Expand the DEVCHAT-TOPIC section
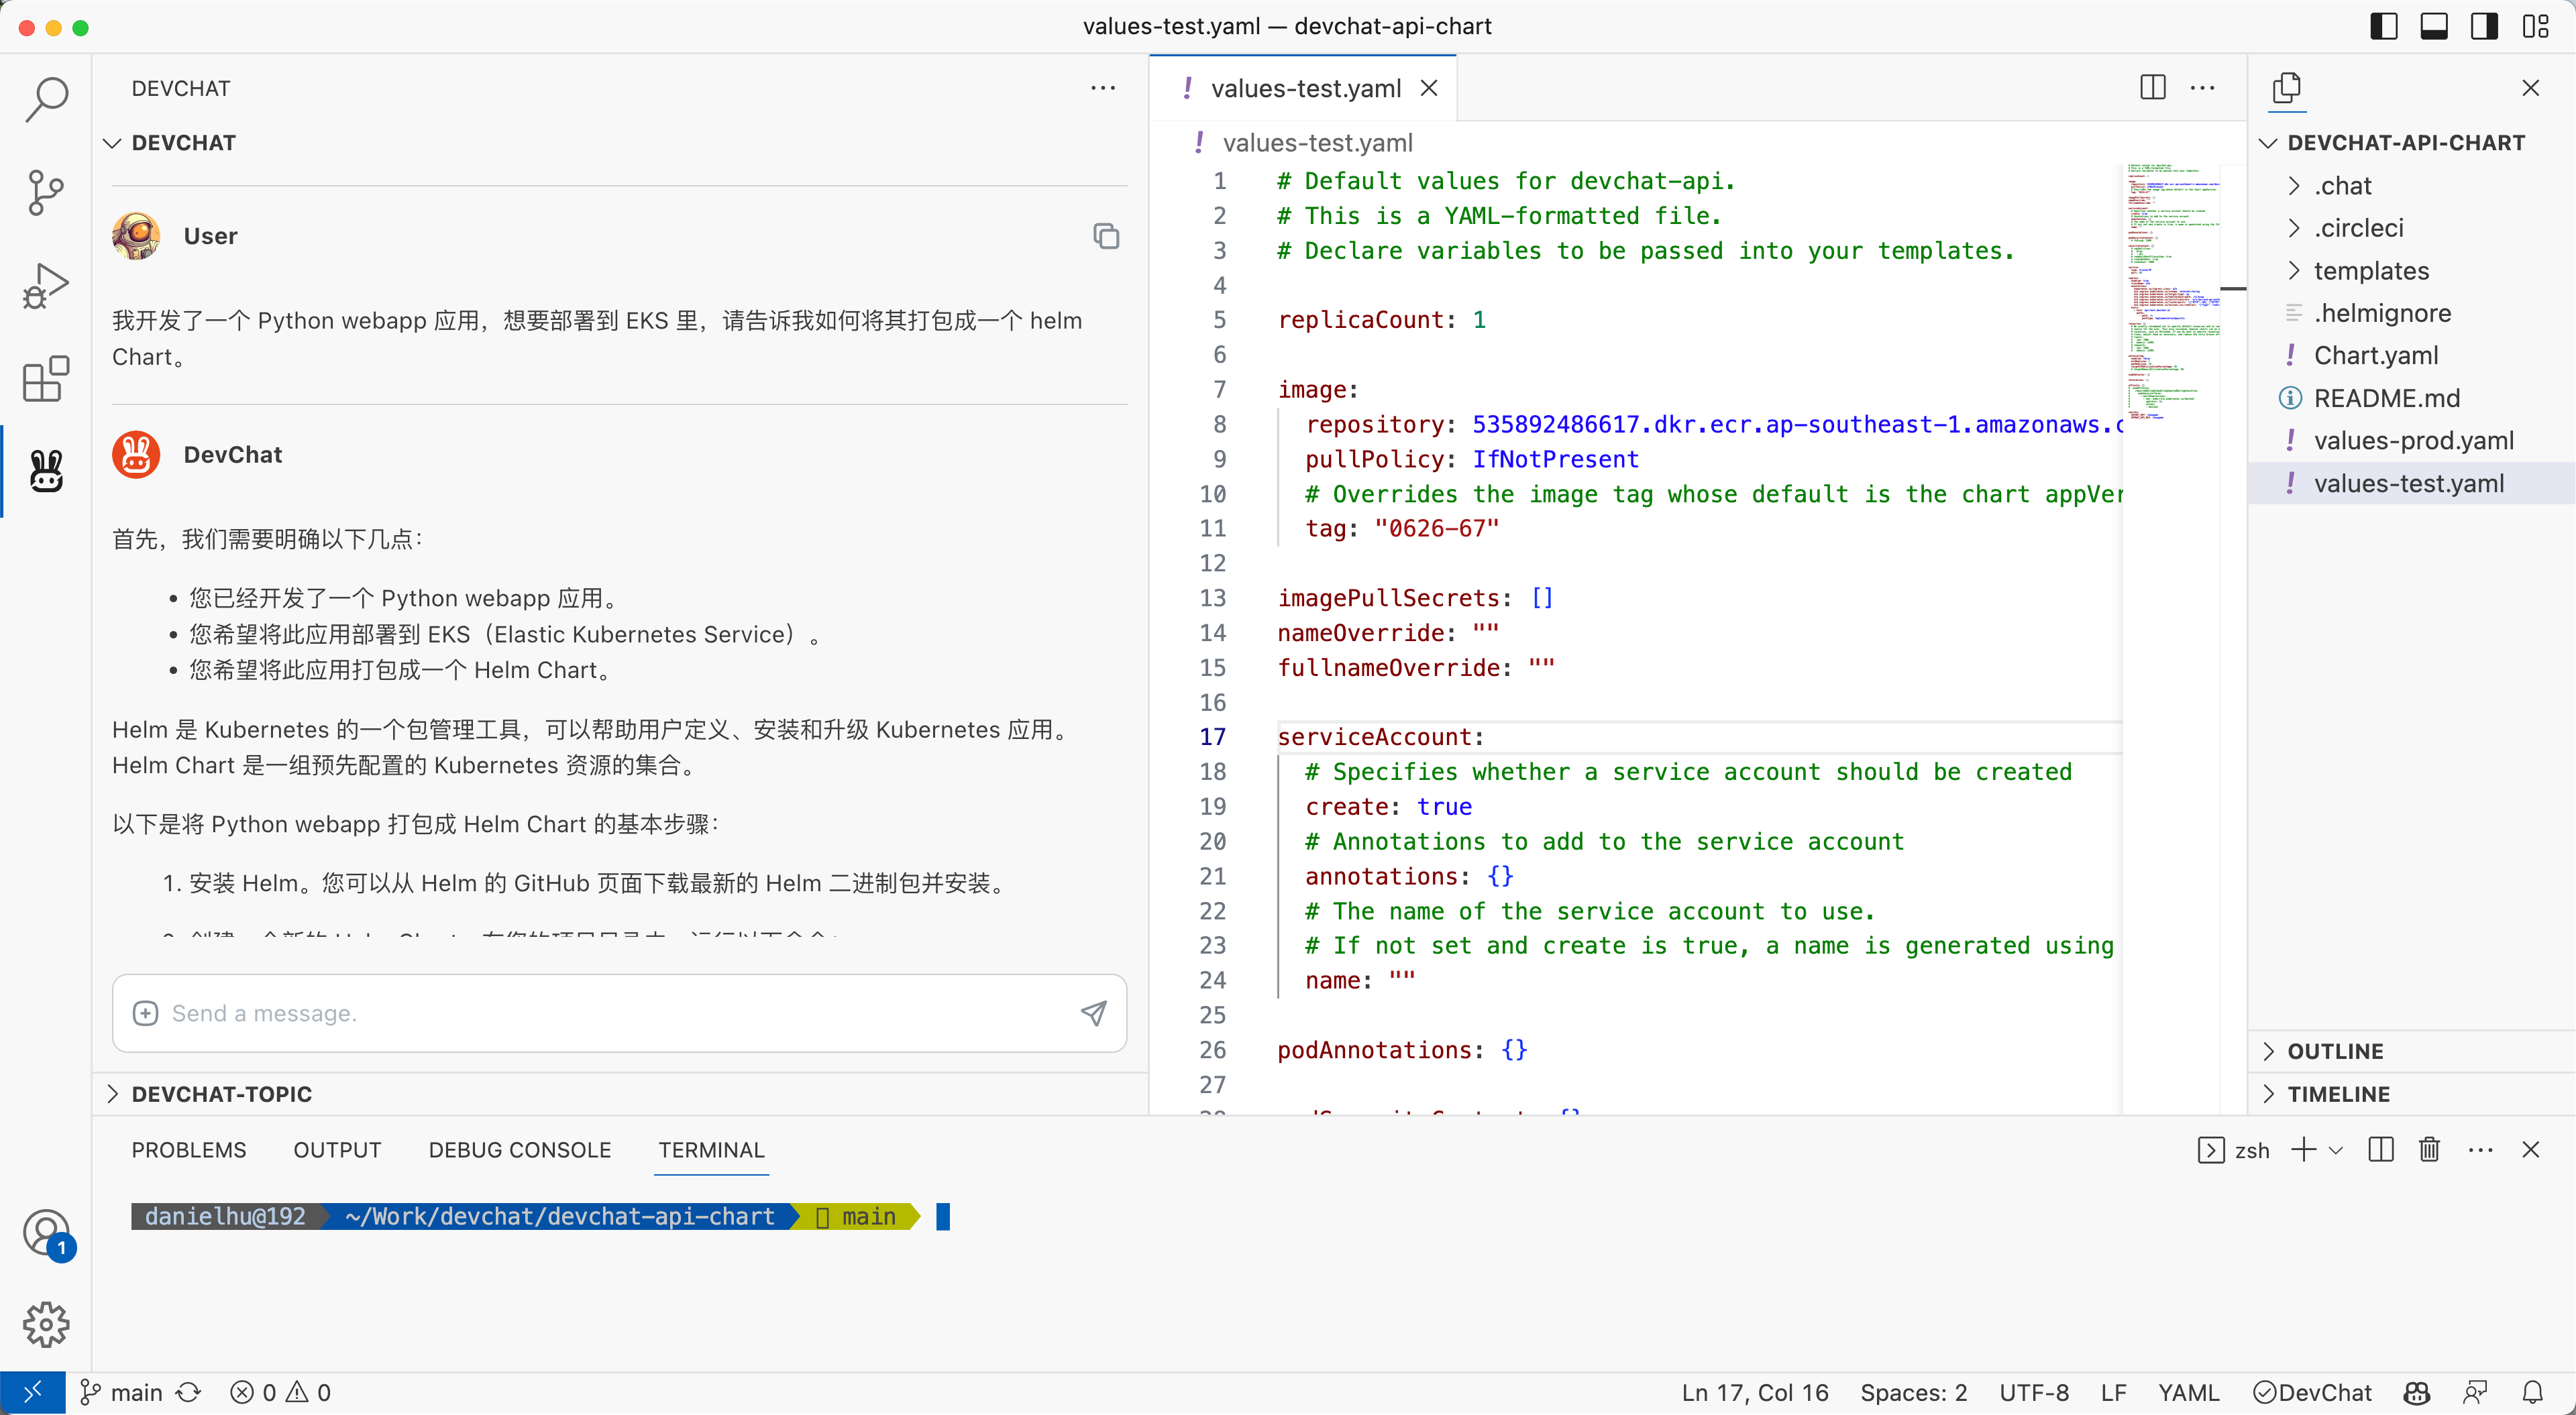Screen dimensions: 2576x1415 221,1094
